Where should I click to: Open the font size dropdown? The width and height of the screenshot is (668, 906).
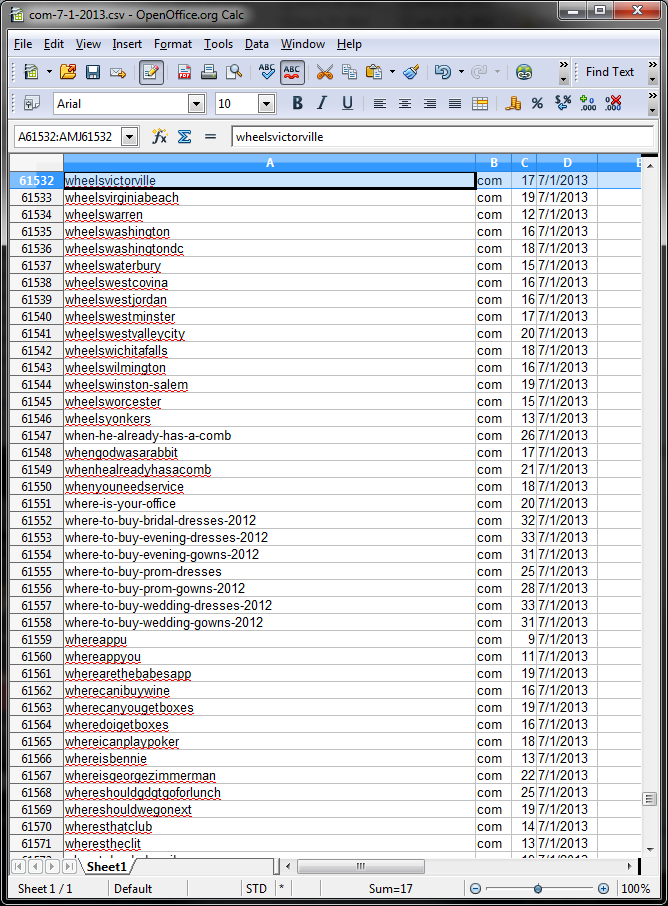266,104
